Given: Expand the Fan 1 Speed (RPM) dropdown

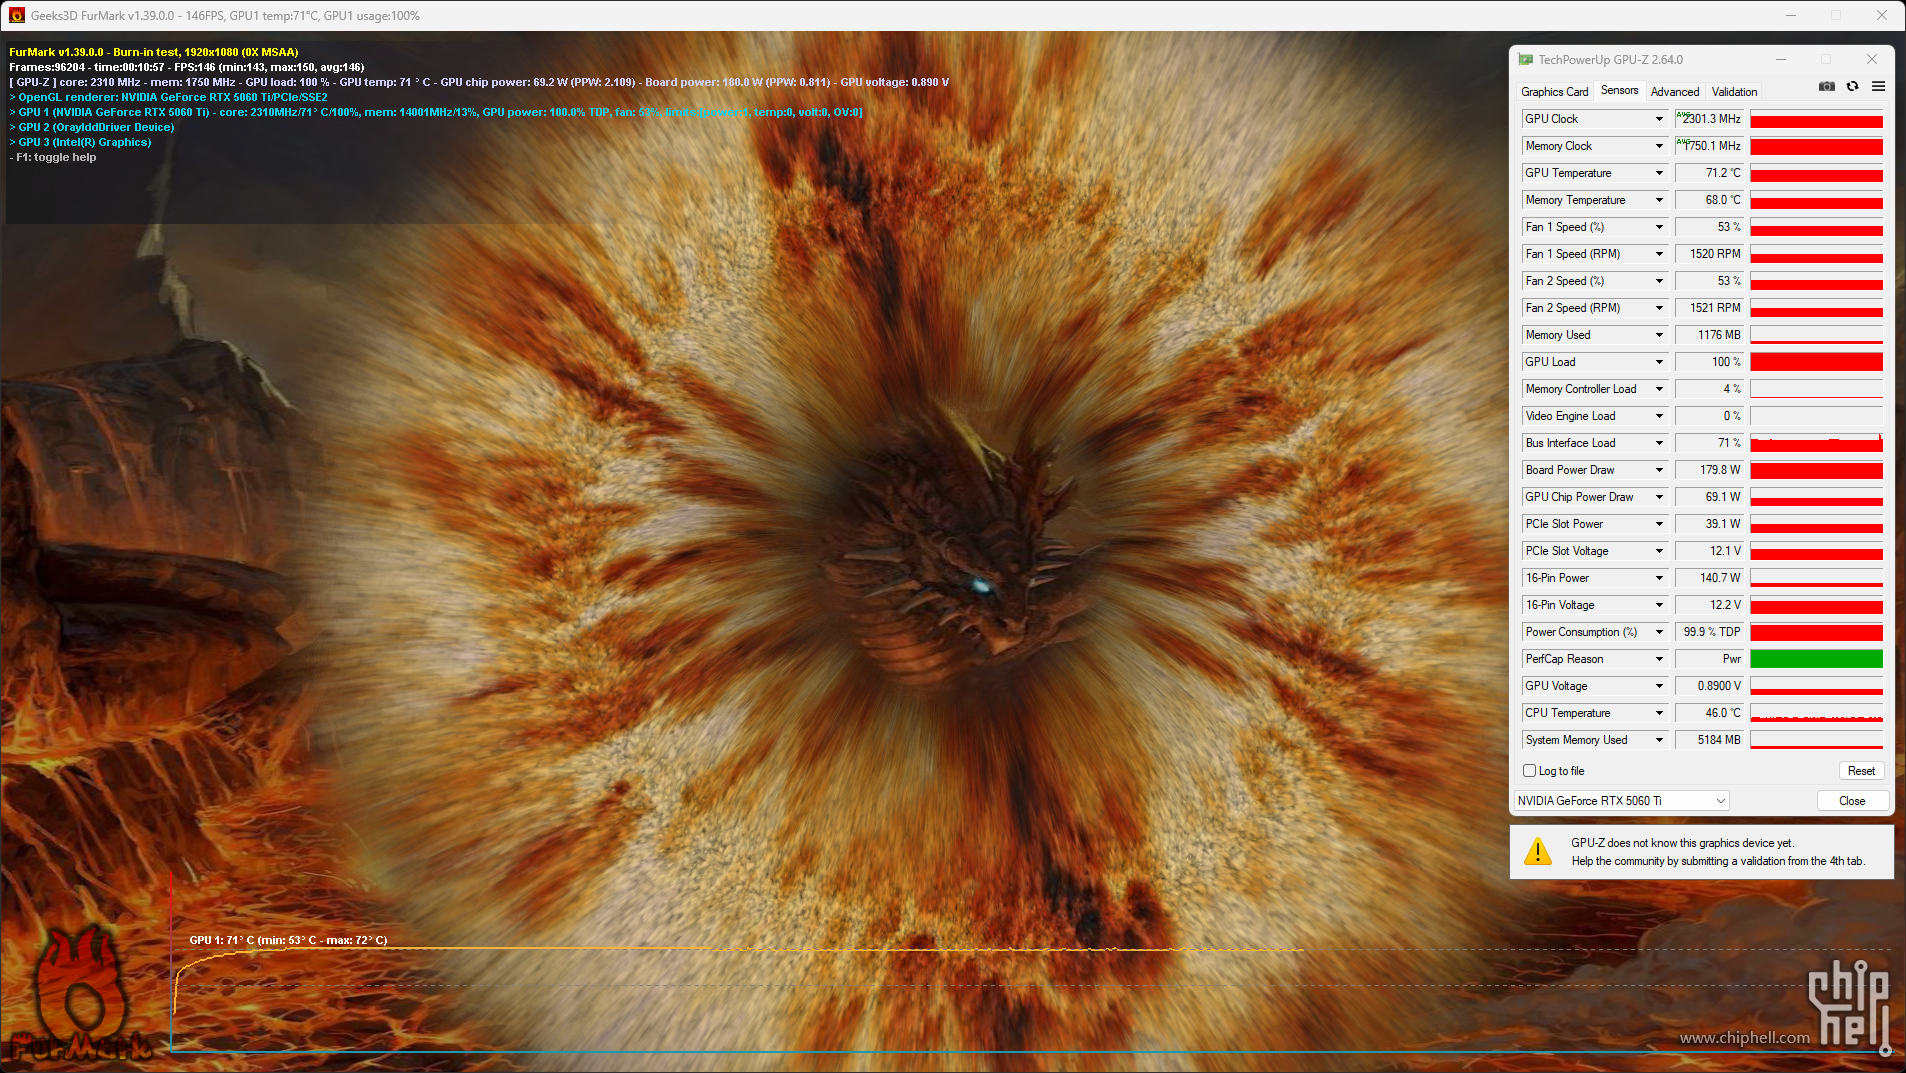Looking at the screenshot, I should [1659, 254].
